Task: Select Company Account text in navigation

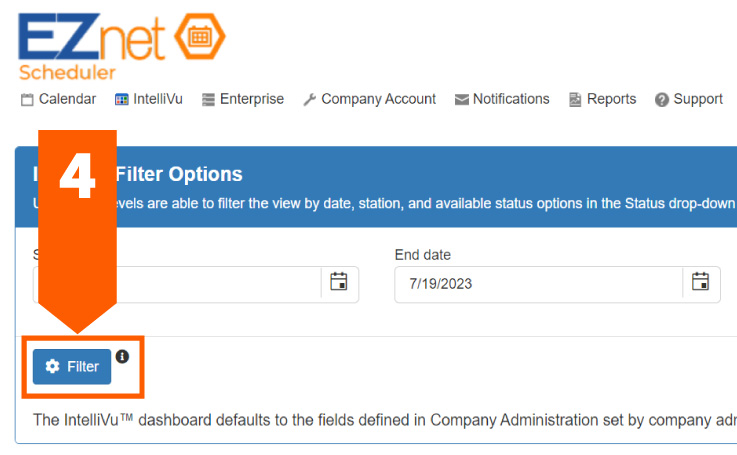Action: [378, 99]
